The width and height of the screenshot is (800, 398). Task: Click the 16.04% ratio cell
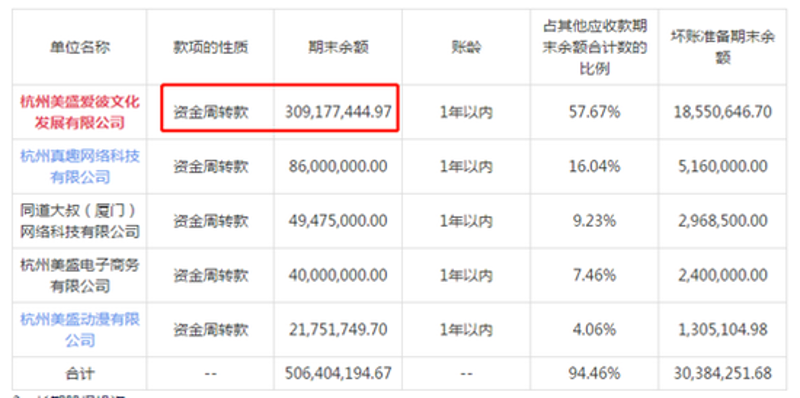(594, 166)
